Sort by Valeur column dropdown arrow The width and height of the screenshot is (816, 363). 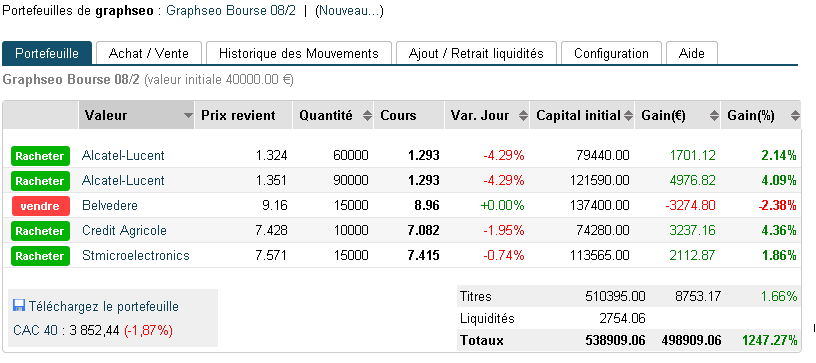[188, 116]
